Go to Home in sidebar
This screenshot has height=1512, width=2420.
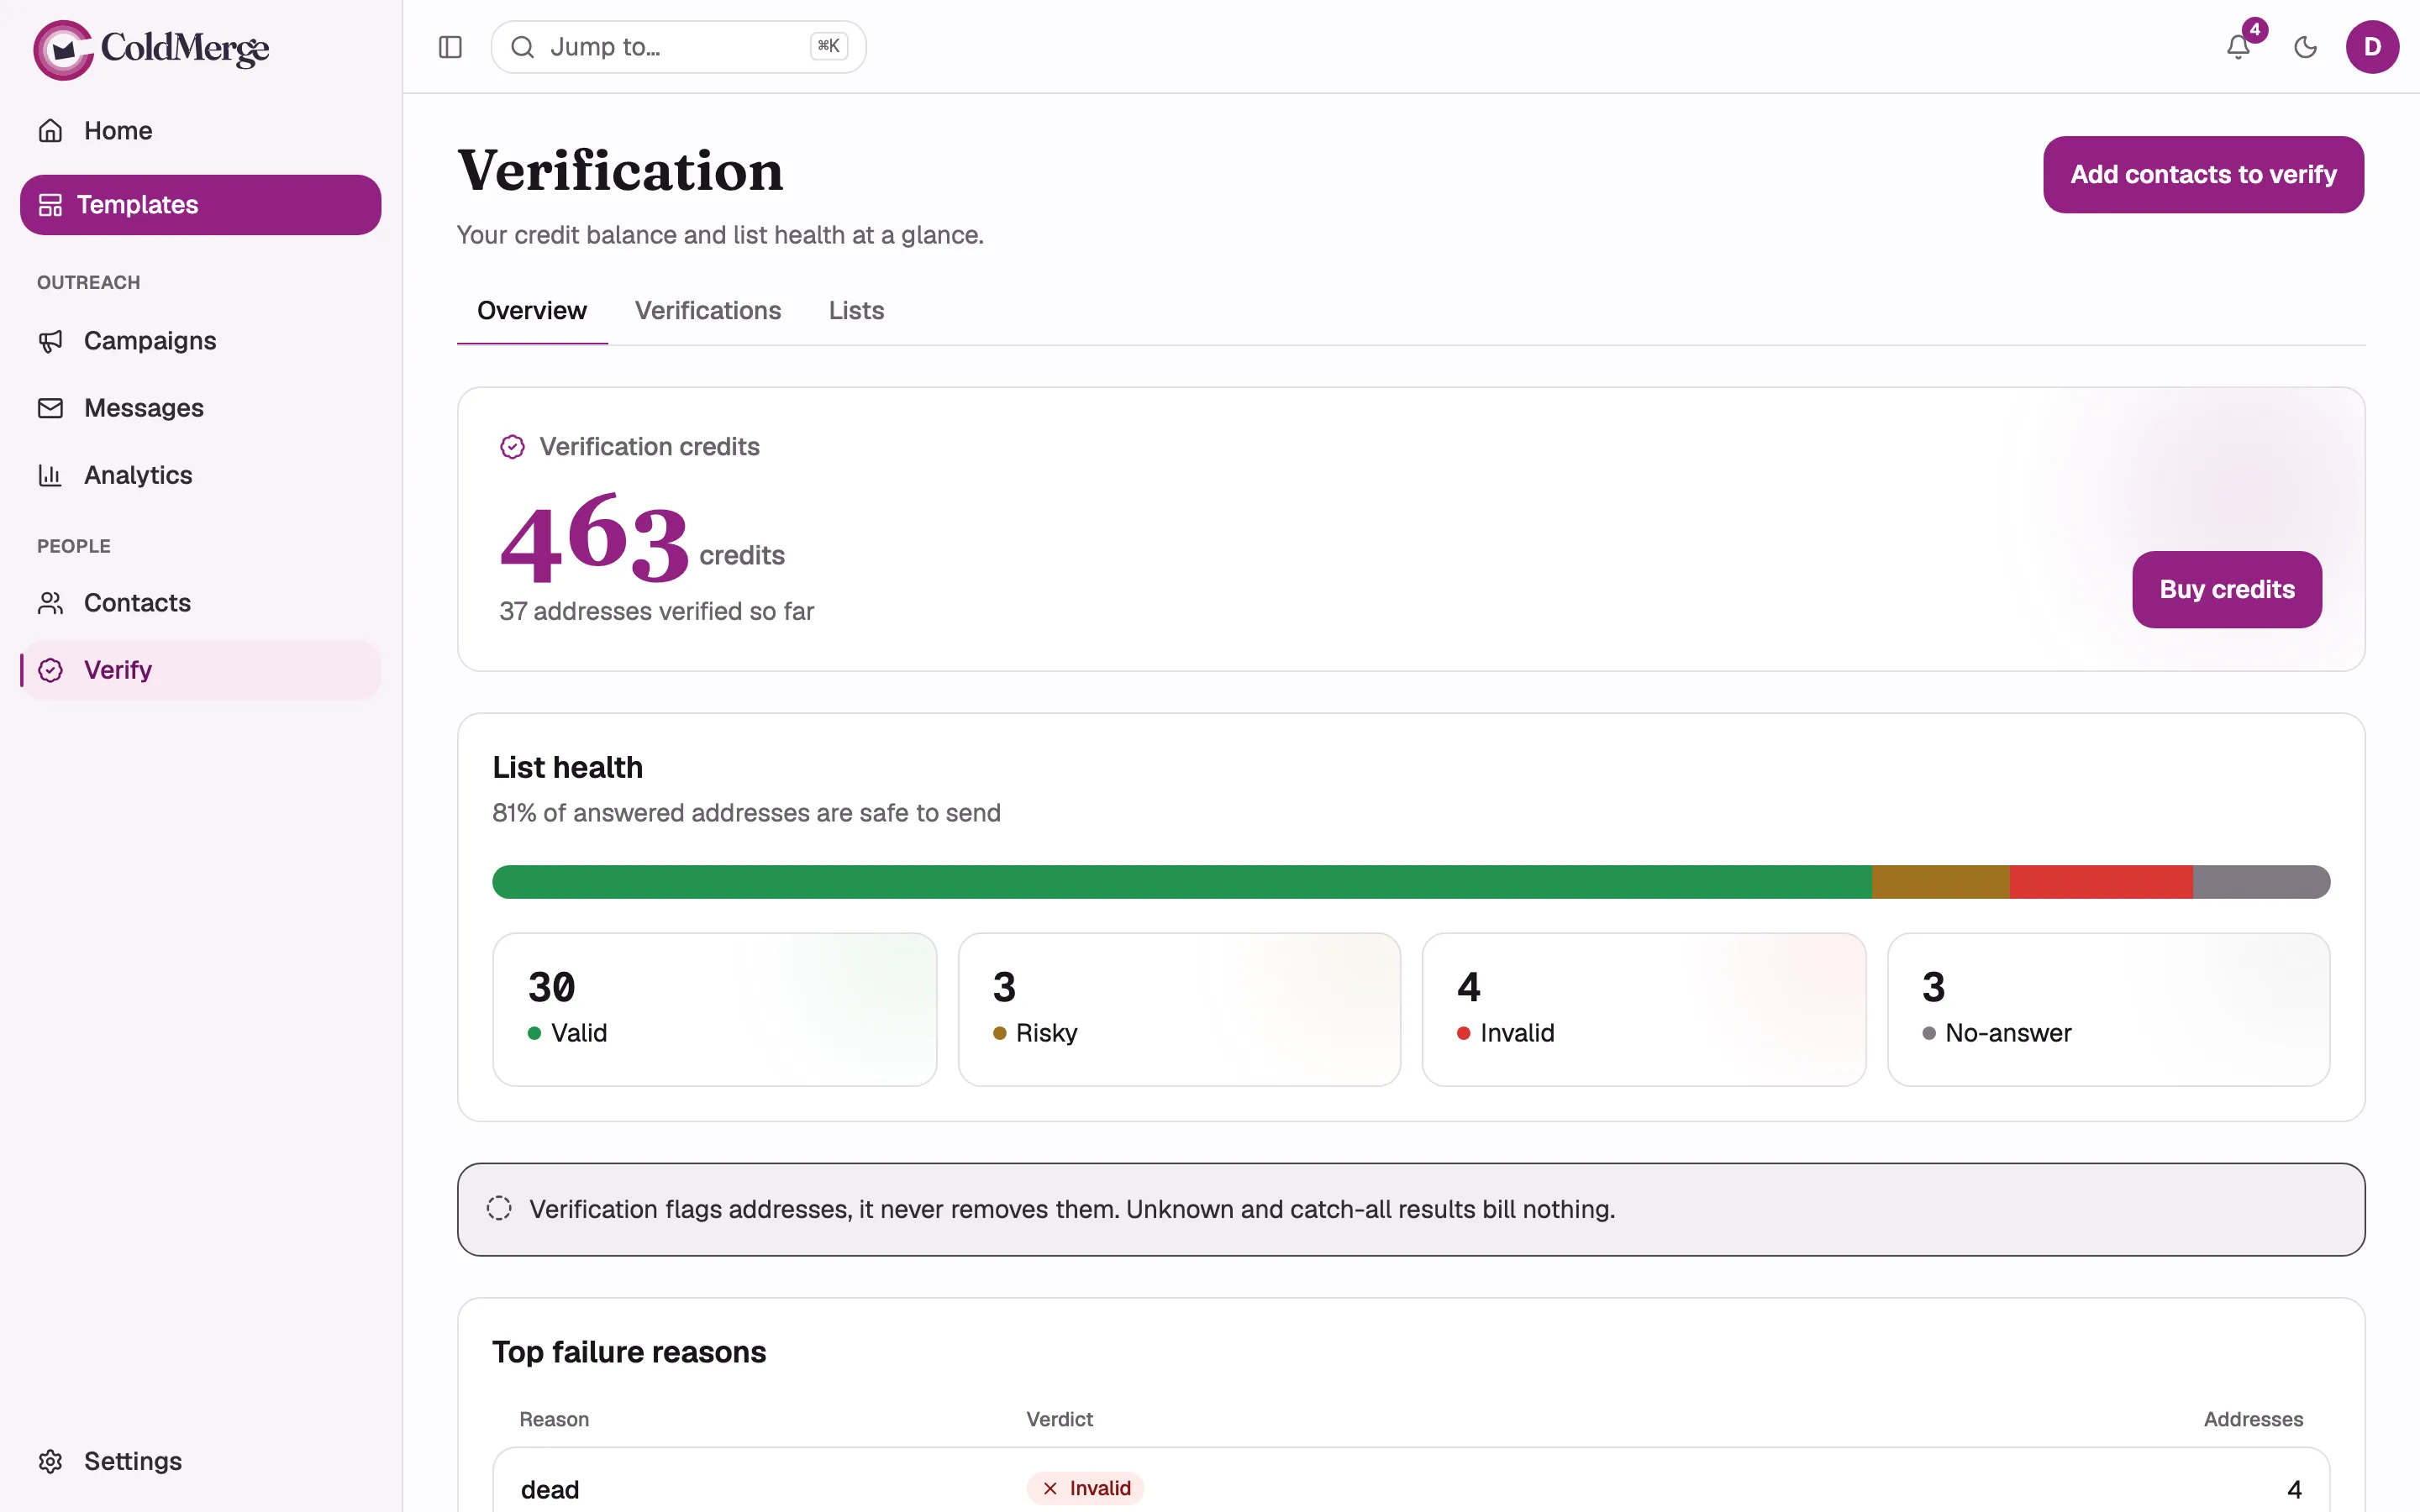coord(200,131)
